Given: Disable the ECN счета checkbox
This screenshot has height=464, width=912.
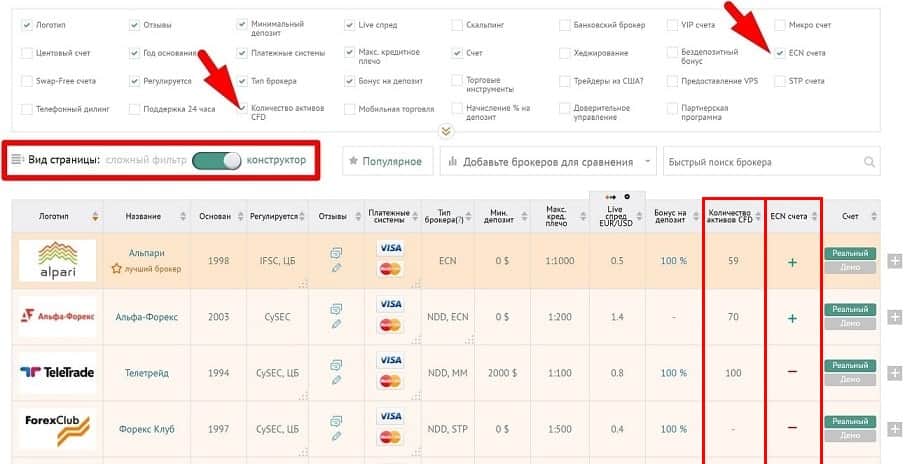Looking at the screenshot, I should pyautogui.click(x=779, y=53).
